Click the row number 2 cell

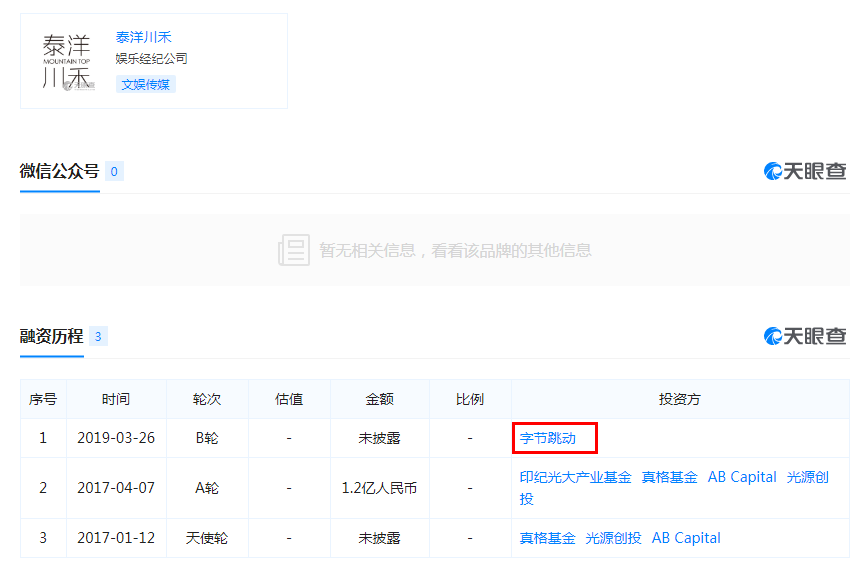tap(43, 488)
